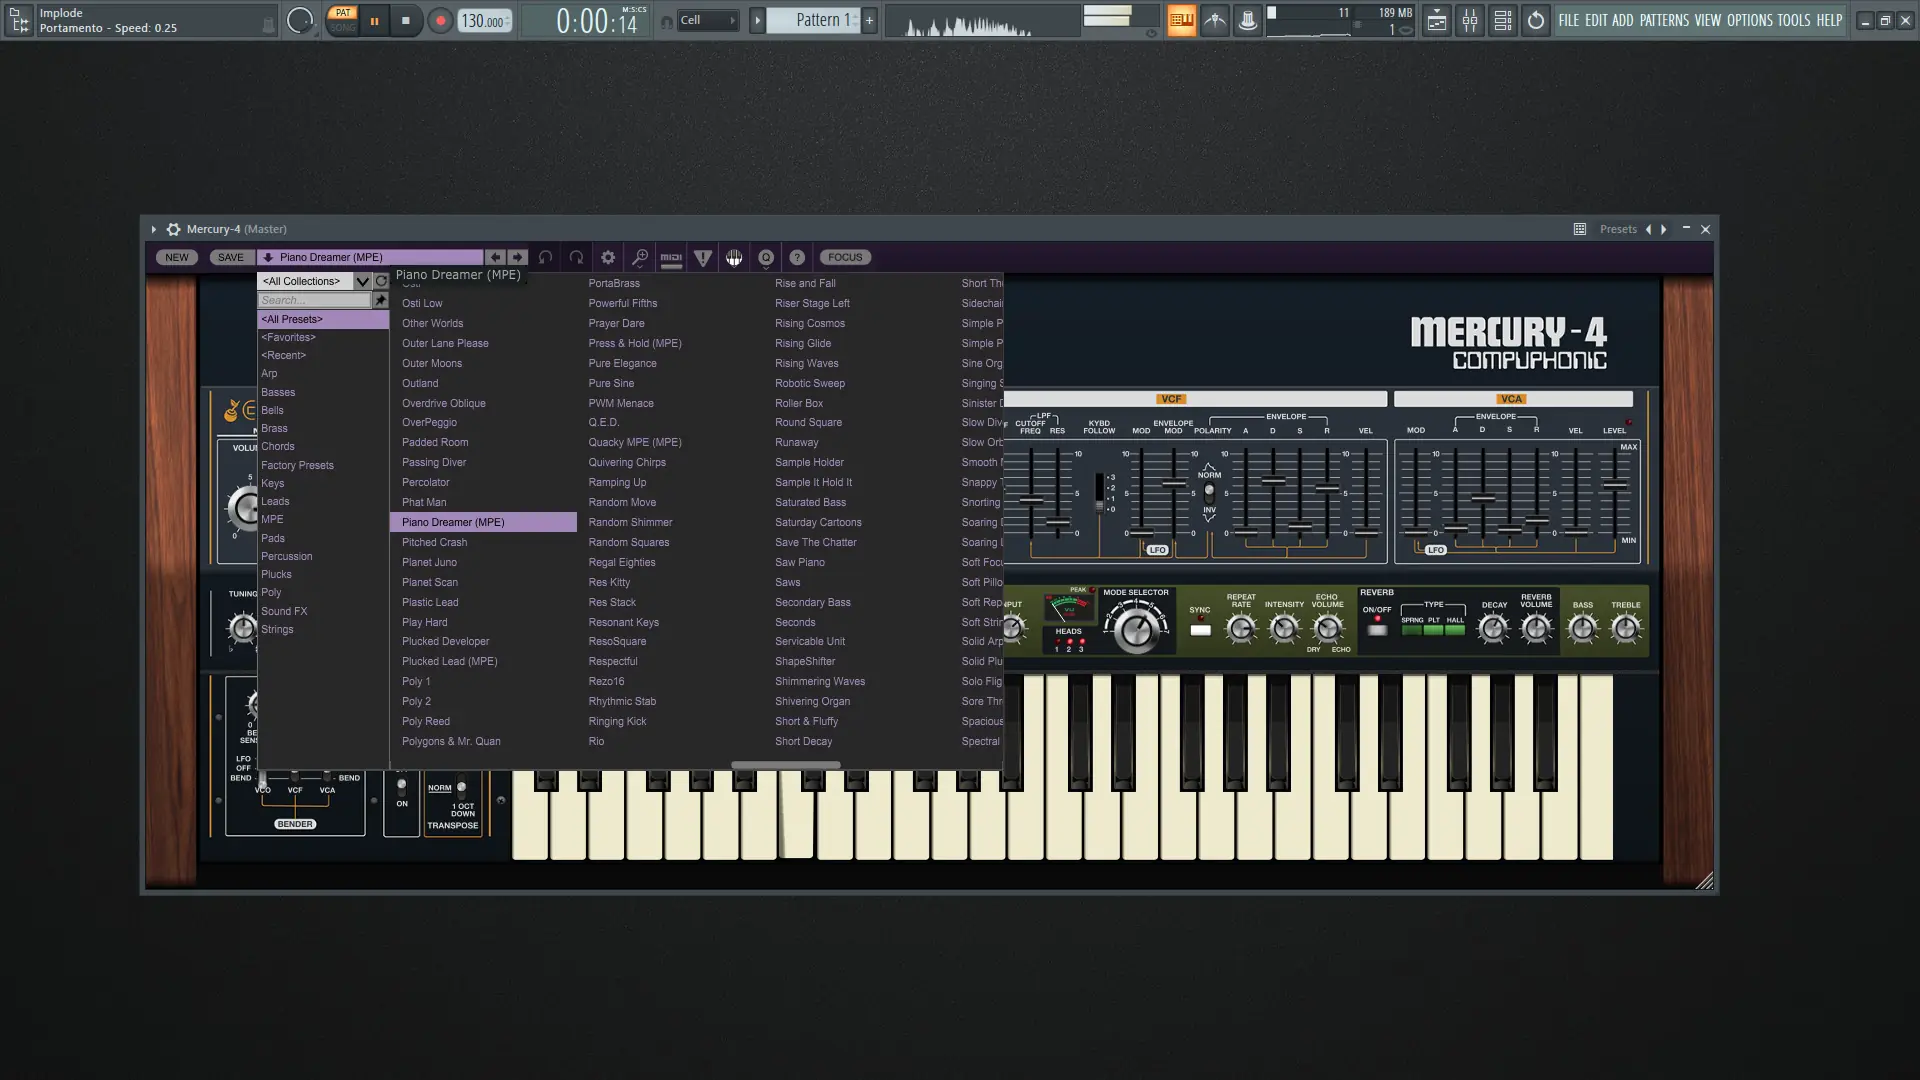Open the OPTIONS menu

pos(1750,20)
